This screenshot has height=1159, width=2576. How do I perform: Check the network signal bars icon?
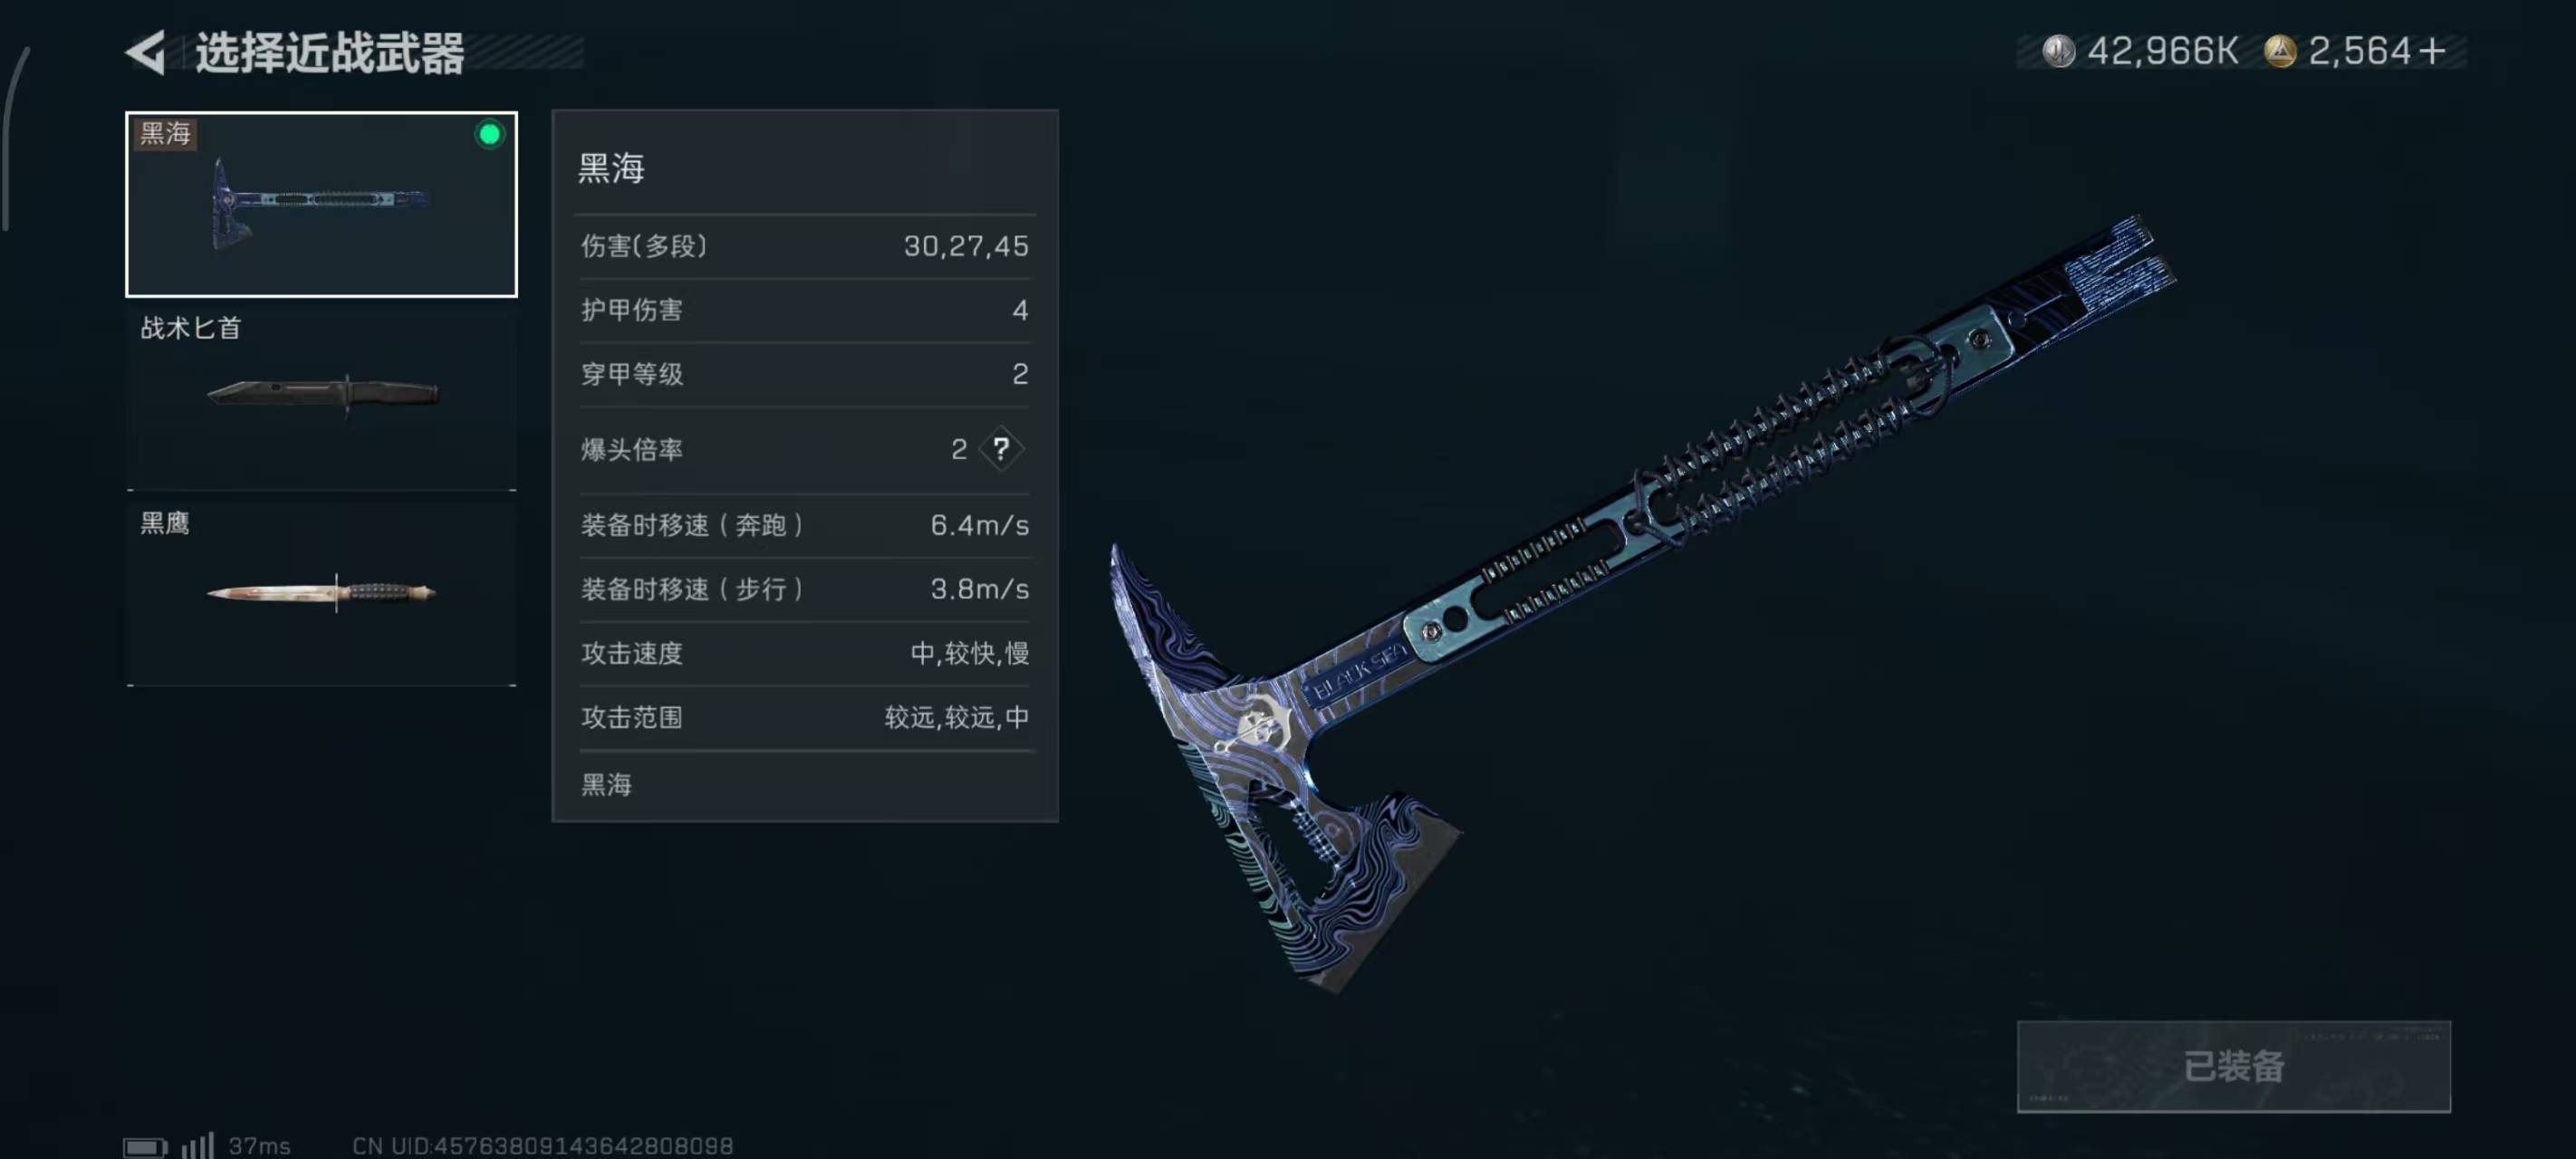pos(197,1145)
